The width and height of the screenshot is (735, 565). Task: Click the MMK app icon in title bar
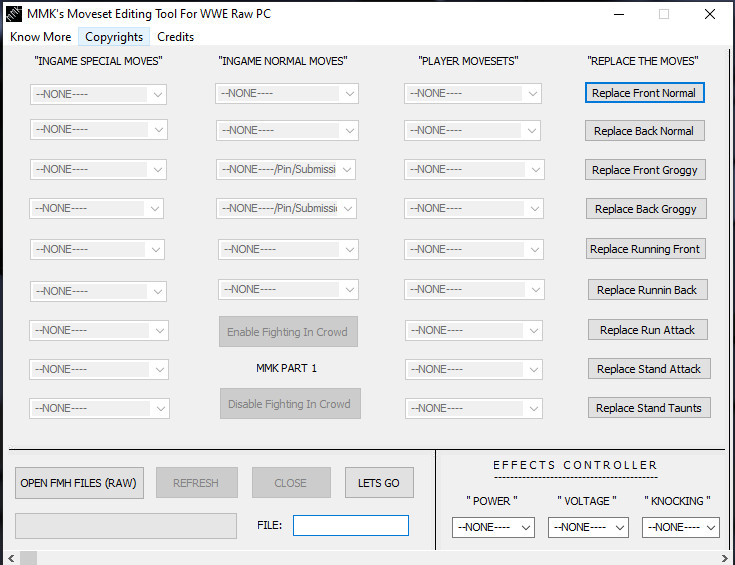[x=14, y=14]
